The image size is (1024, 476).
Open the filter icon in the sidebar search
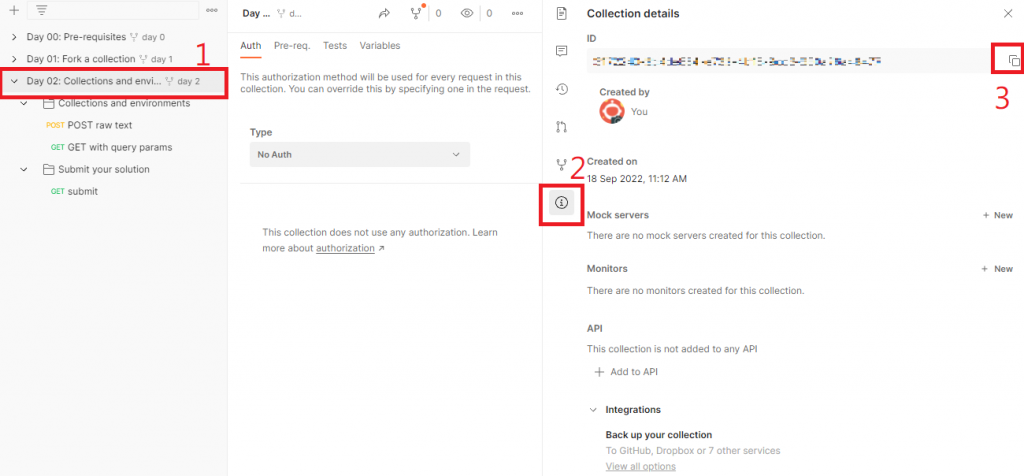click(x=42, y=10)
